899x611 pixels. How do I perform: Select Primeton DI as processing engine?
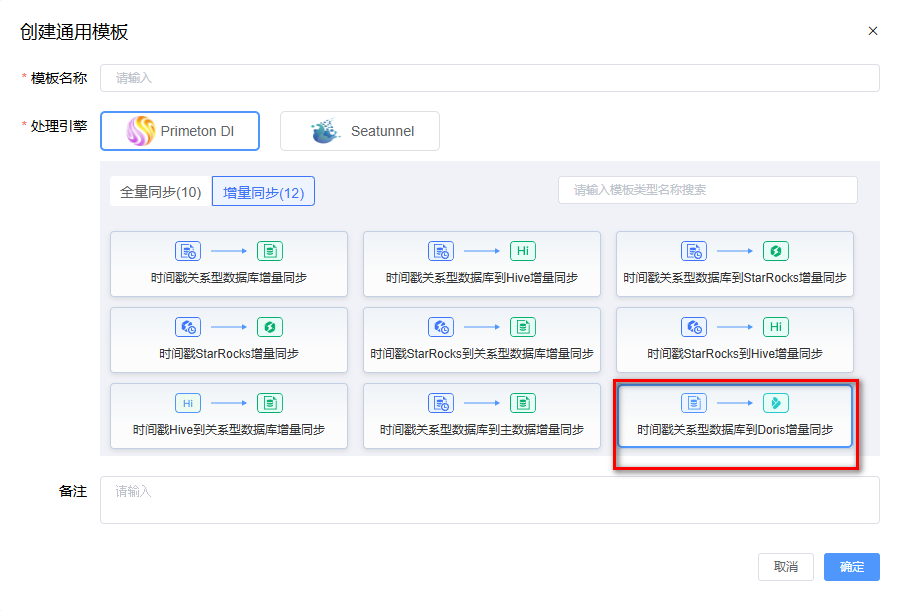point(180,131)
